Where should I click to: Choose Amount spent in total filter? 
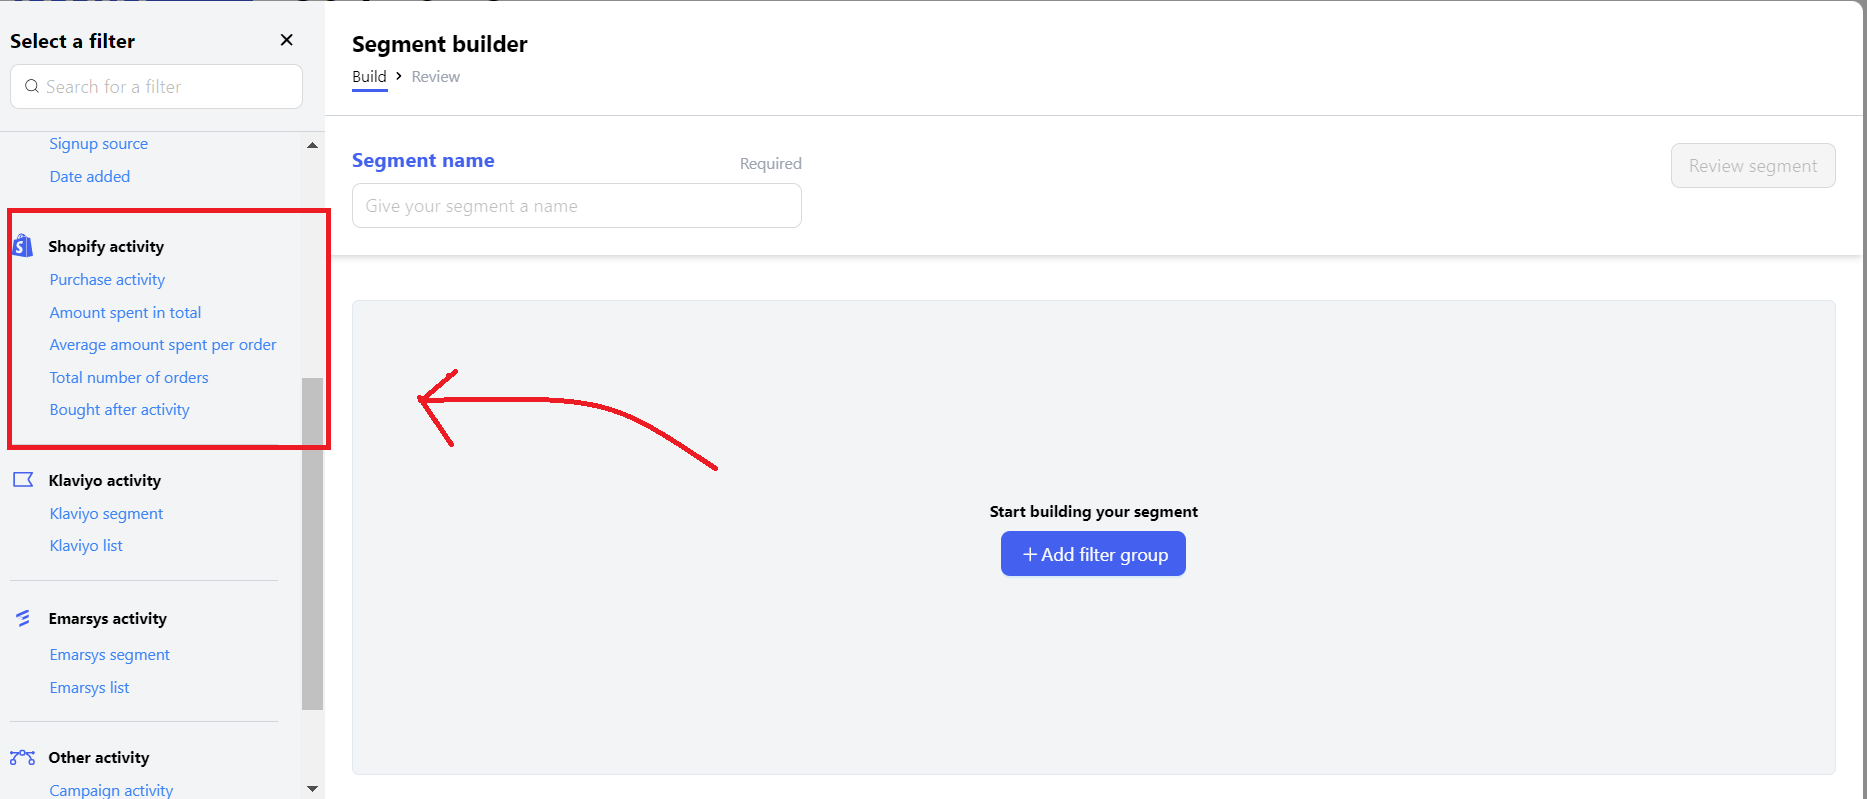pos(125,313)
